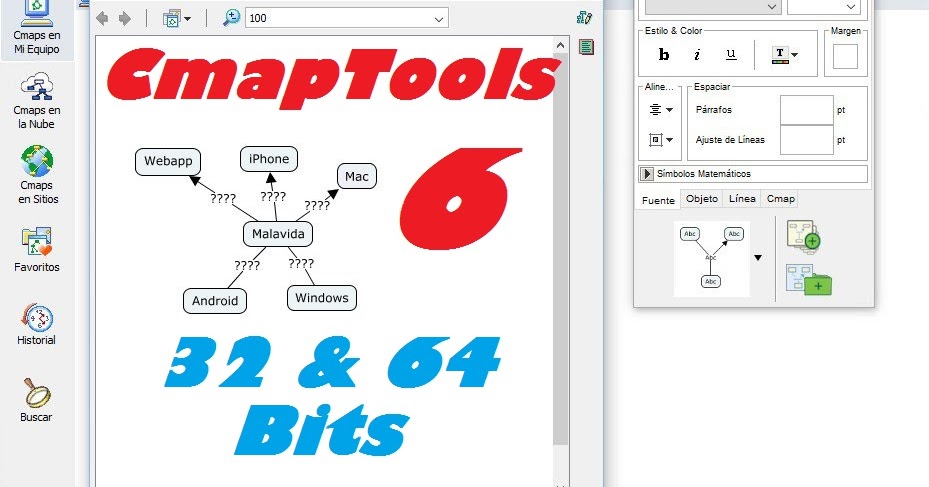Select the Malavida concept node
The width and height of the screenshot is (929, 487).
tap(278, 234)
